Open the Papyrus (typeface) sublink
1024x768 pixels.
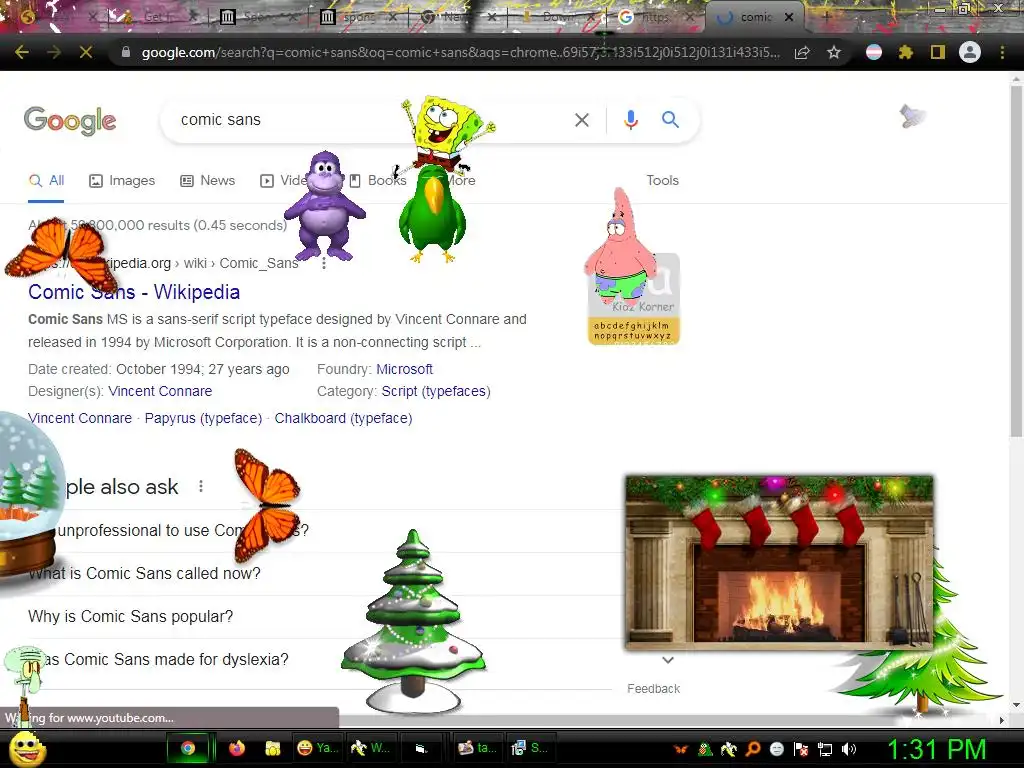(203, 418)
